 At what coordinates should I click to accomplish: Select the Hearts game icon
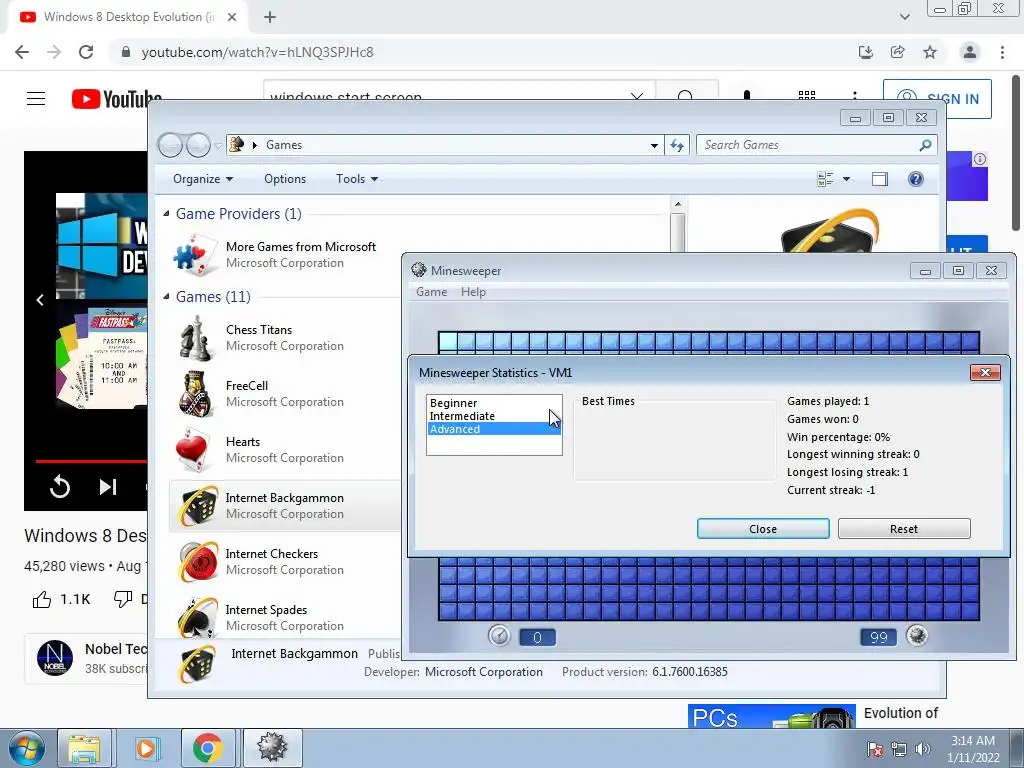click(193, 450)
